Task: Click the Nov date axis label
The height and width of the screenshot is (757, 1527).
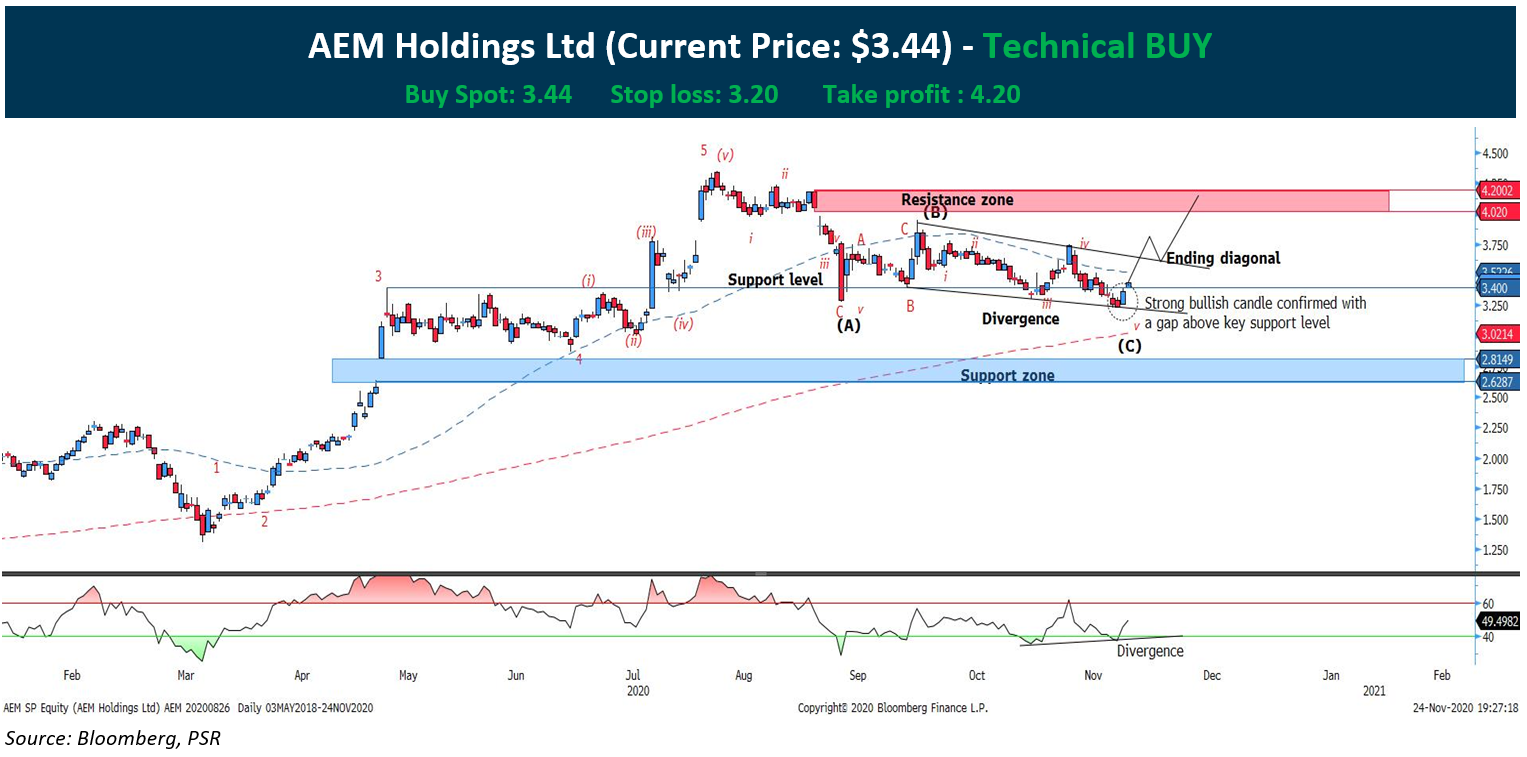Action: tap(1093, 675)
